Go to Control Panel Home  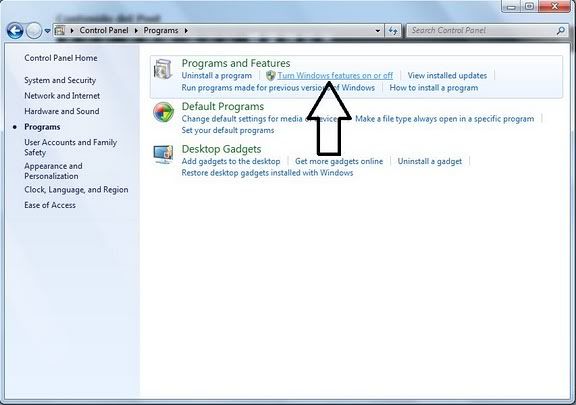61,58
